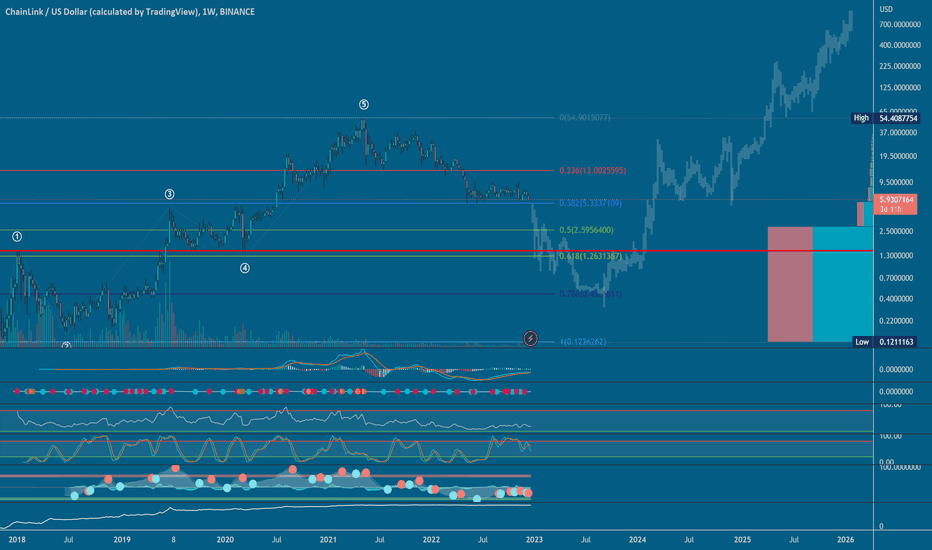Screen dimensions: 932x550
Task: Click the 2024 label on time axis
Action: click(x=637, y=540)
